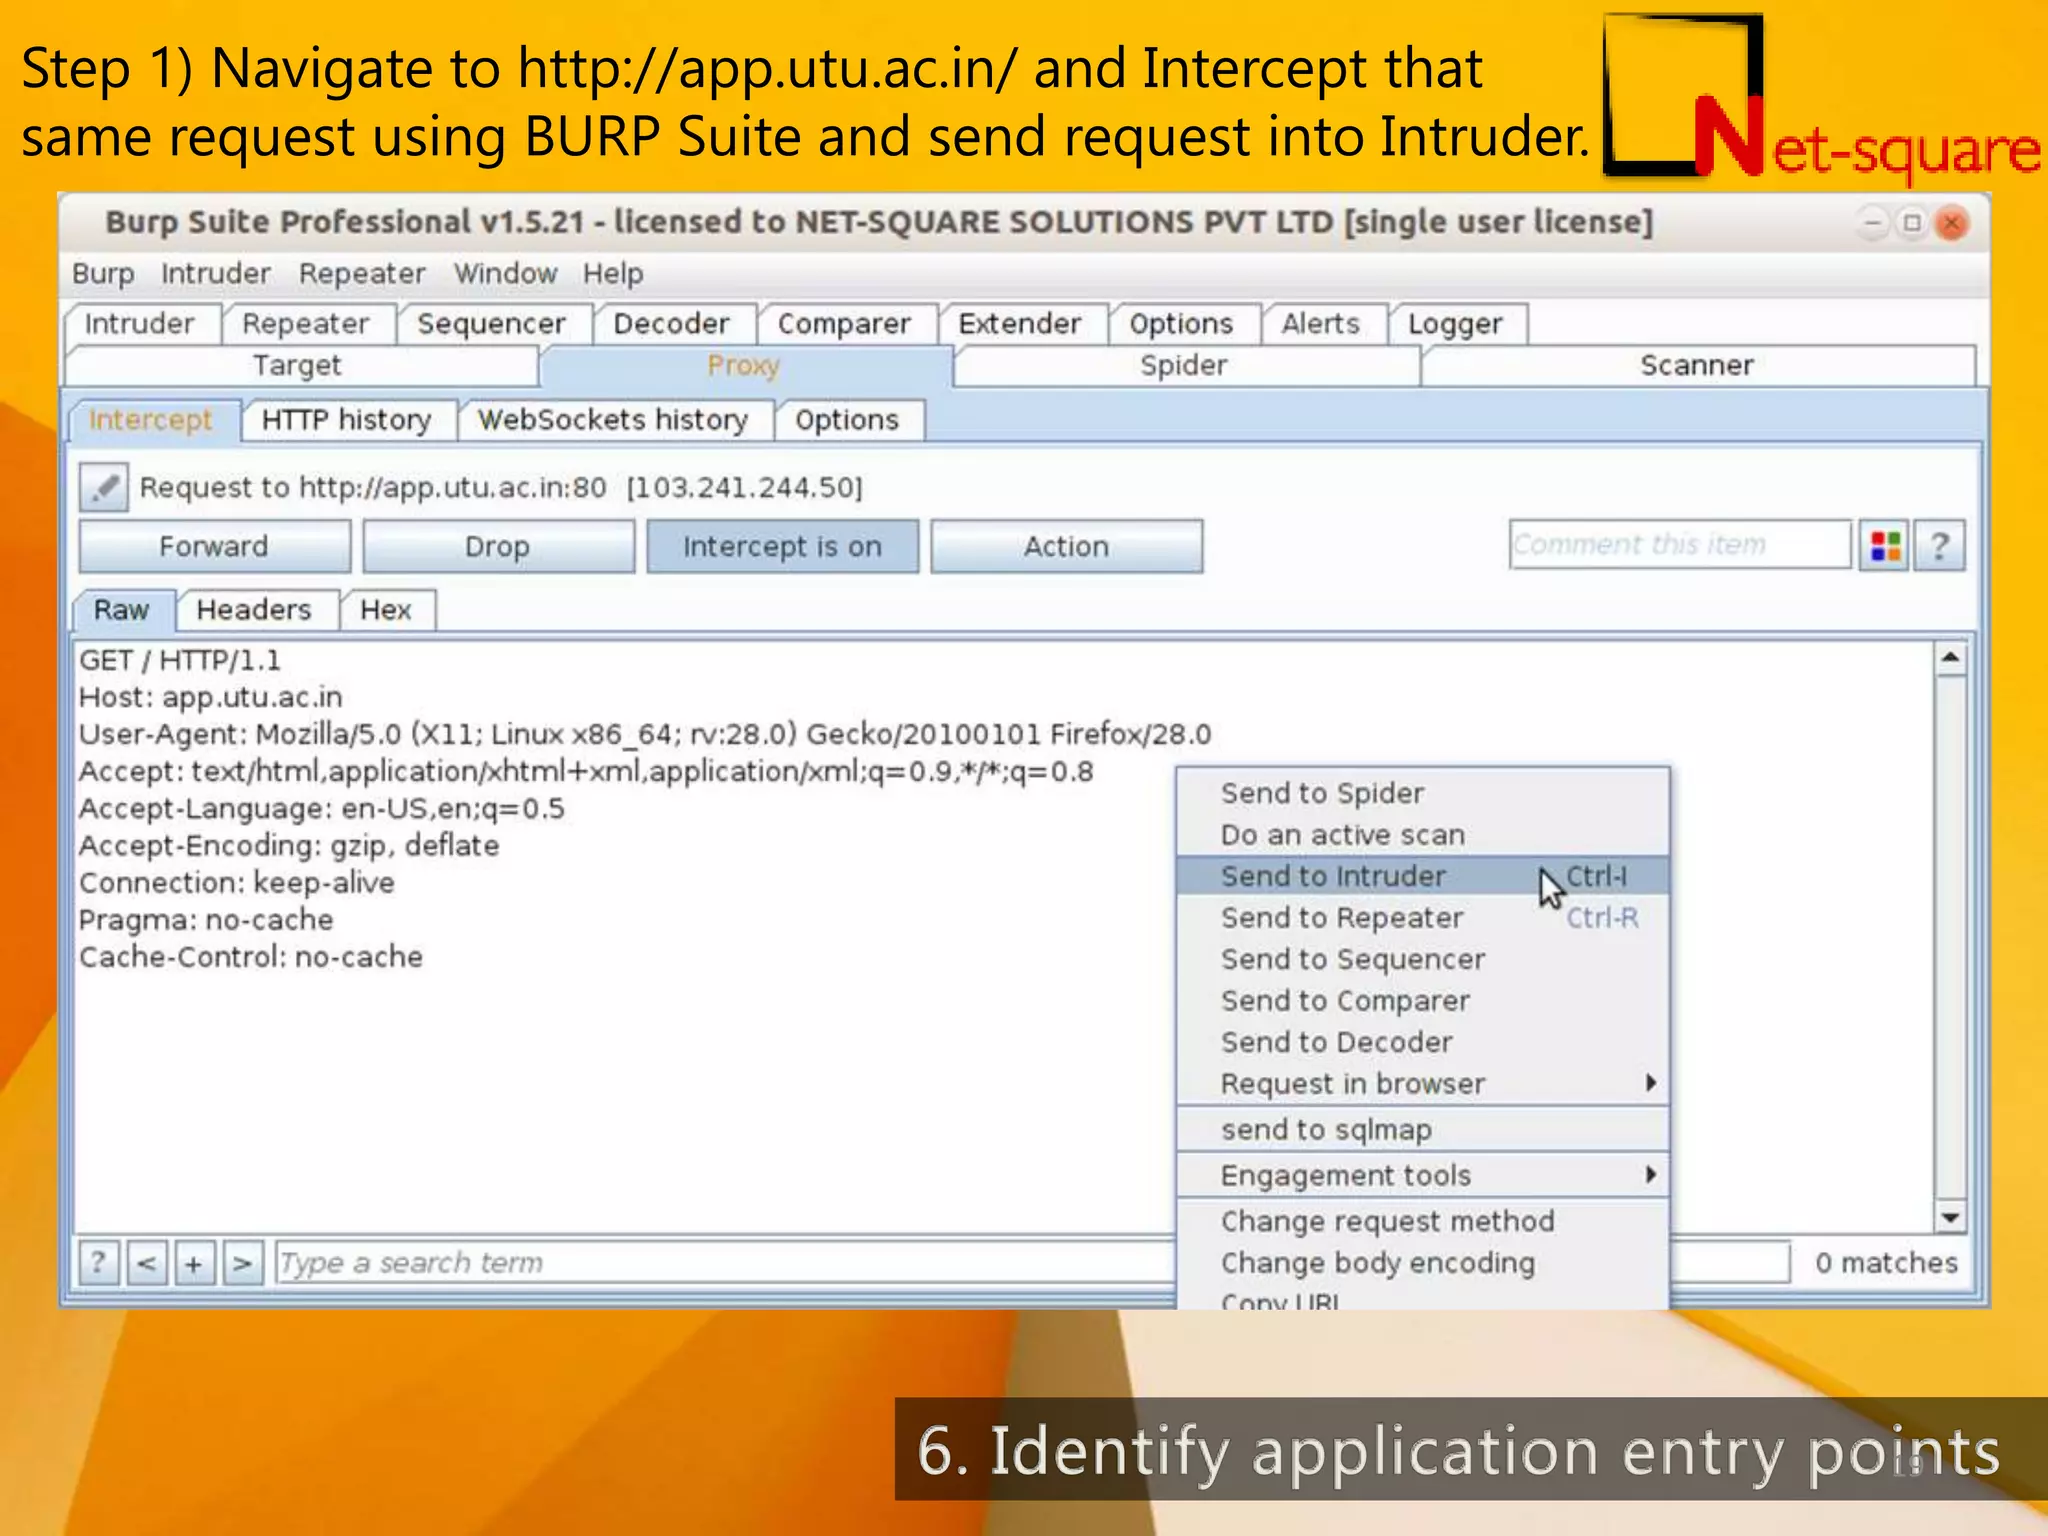Select 'send to sqlmap' menu entry

[1423, 1129]
